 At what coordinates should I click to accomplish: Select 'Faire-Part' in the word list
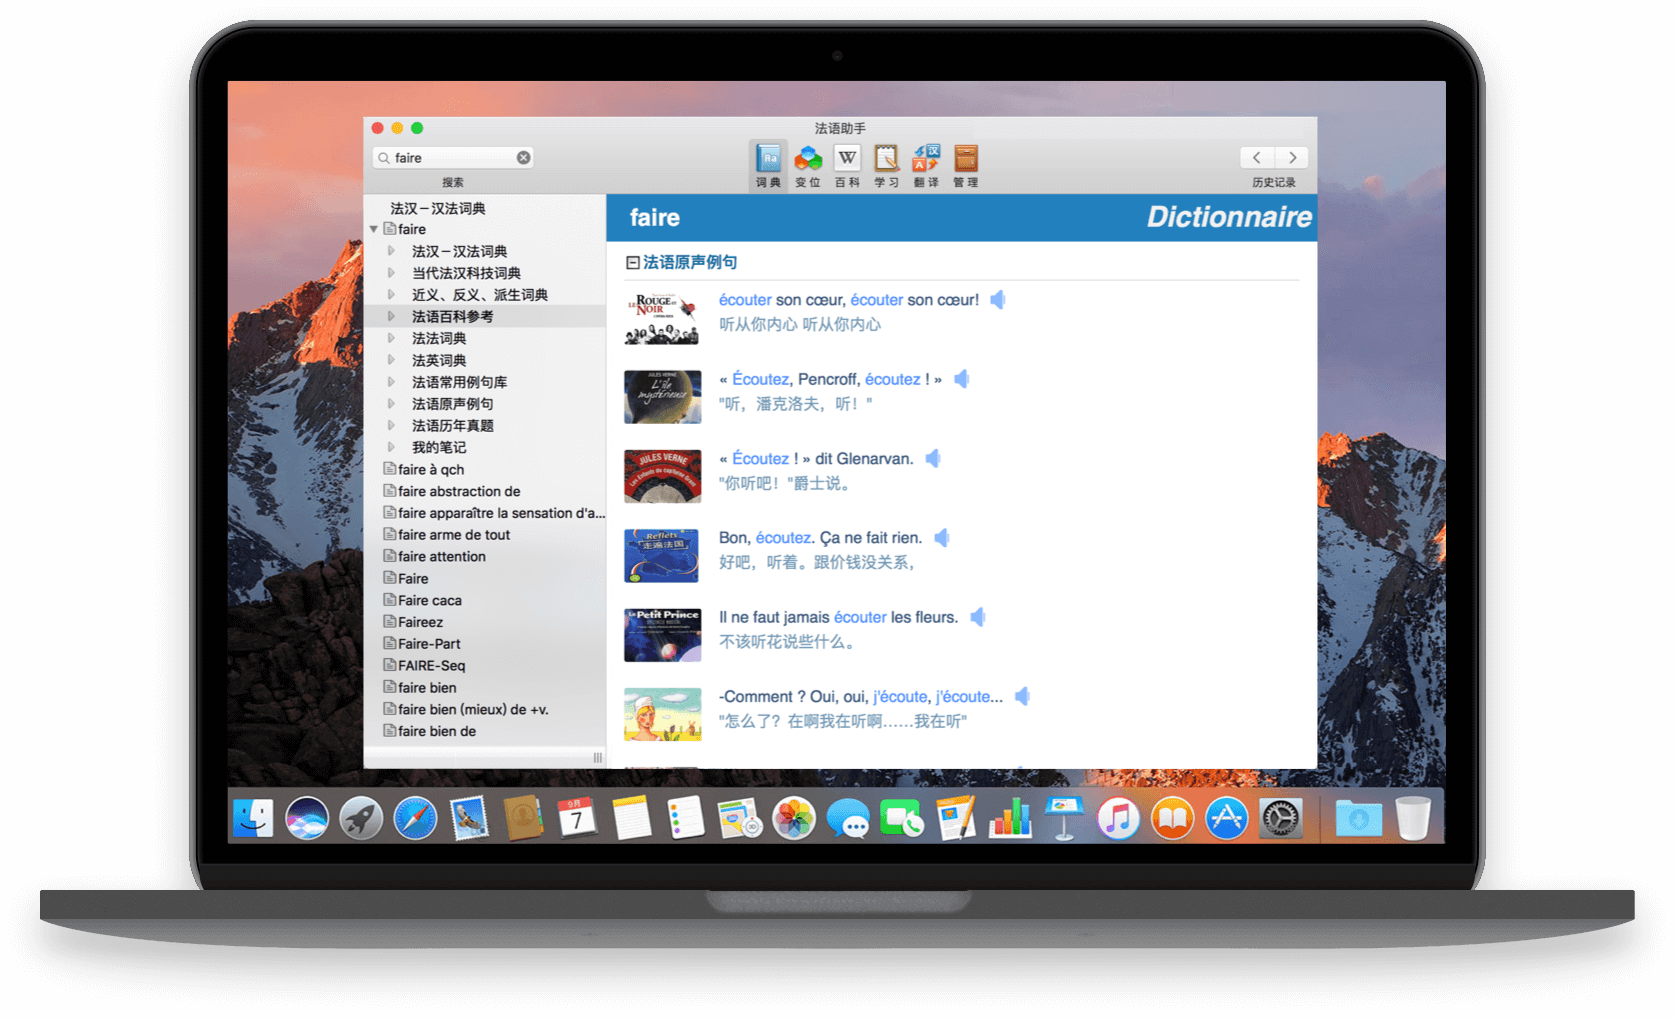pos(429,644)
